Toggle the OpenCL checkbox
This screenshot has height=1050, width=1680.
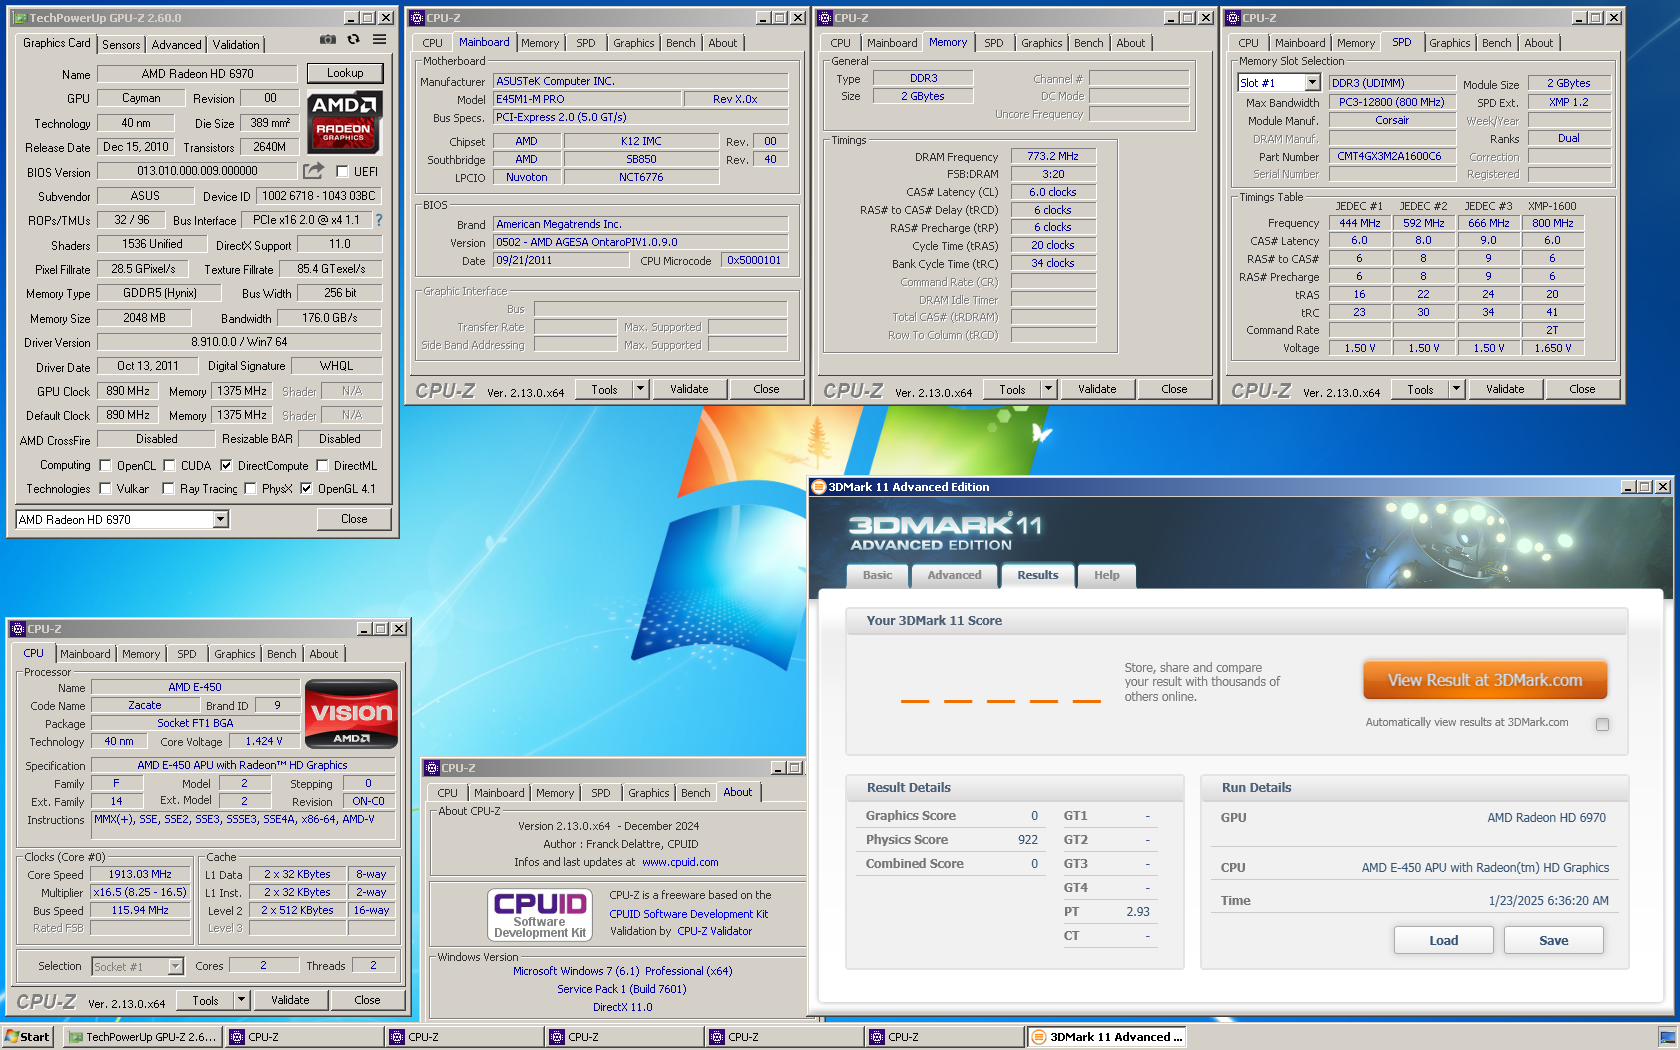tap(105, 465)
